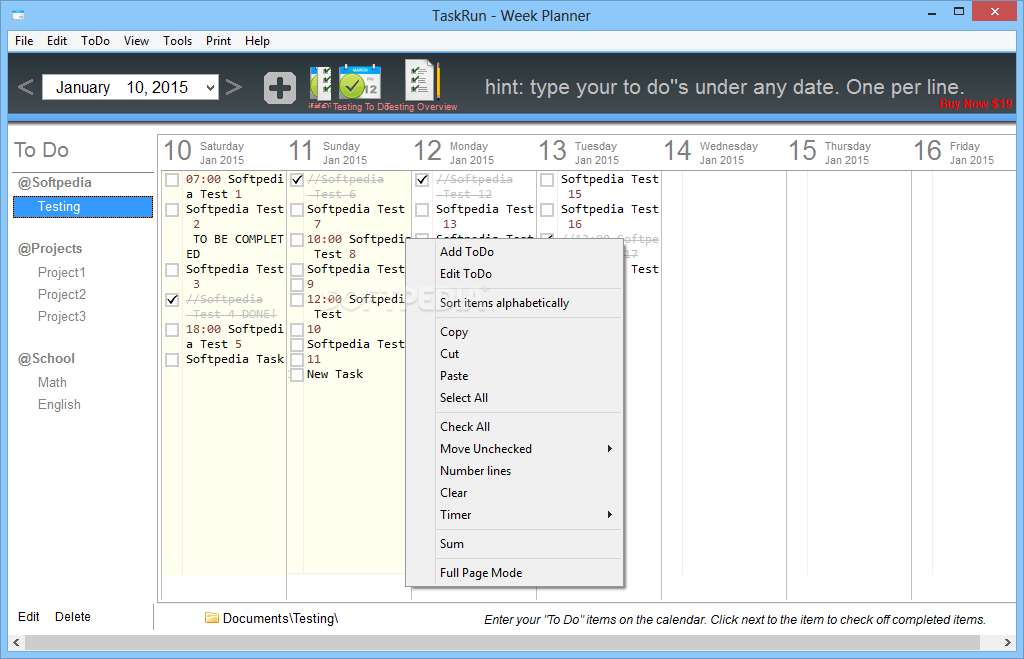Go to previous week with left arrow
1024x659 pixels.
coord(25,87)
